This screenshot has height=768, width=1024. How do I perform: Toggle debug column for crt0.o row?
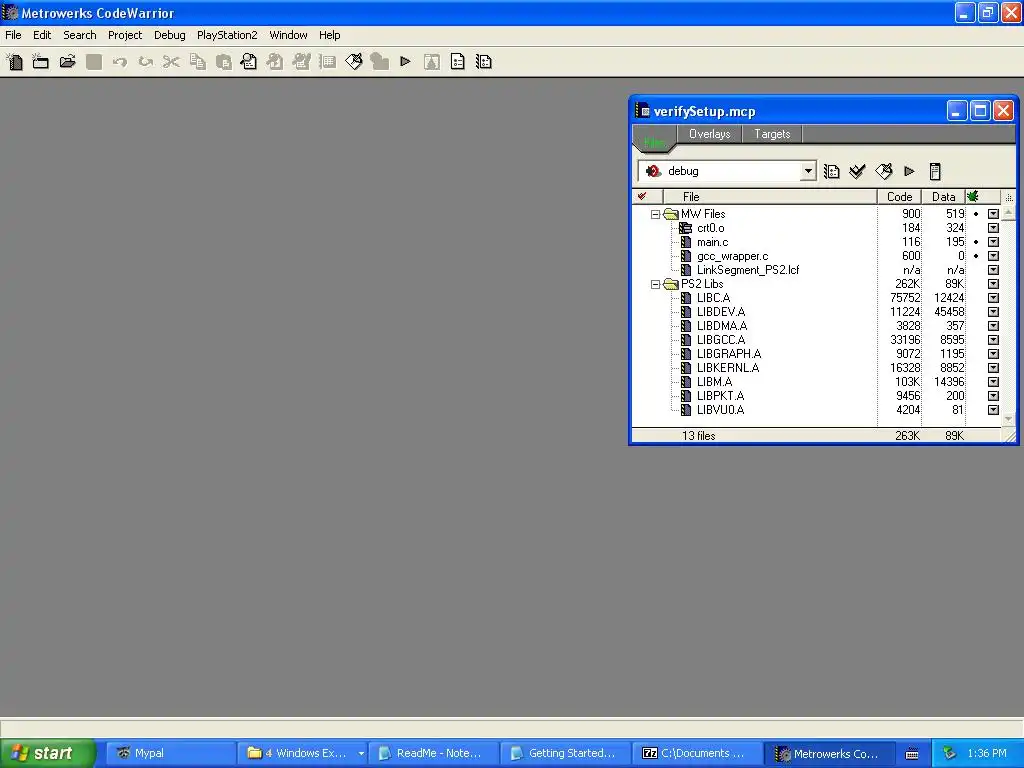pyautogui.click(x=976, y=228)
